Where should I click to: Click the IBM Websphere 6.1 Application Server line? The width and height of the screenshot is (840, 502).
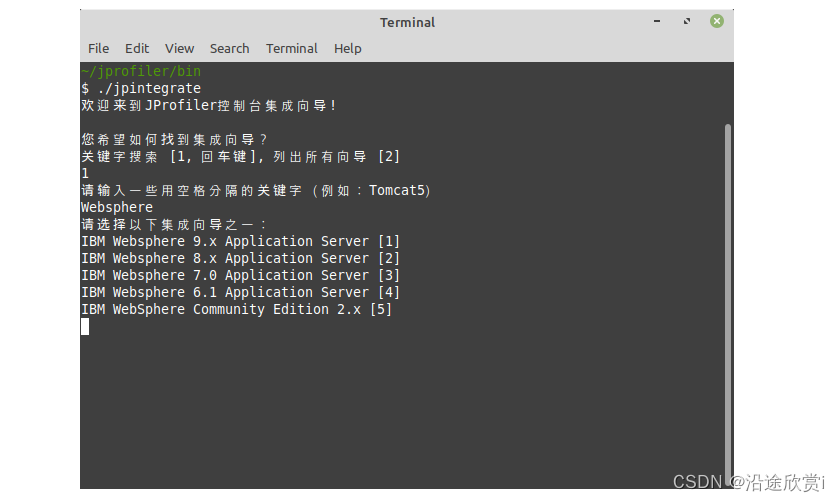241,293
